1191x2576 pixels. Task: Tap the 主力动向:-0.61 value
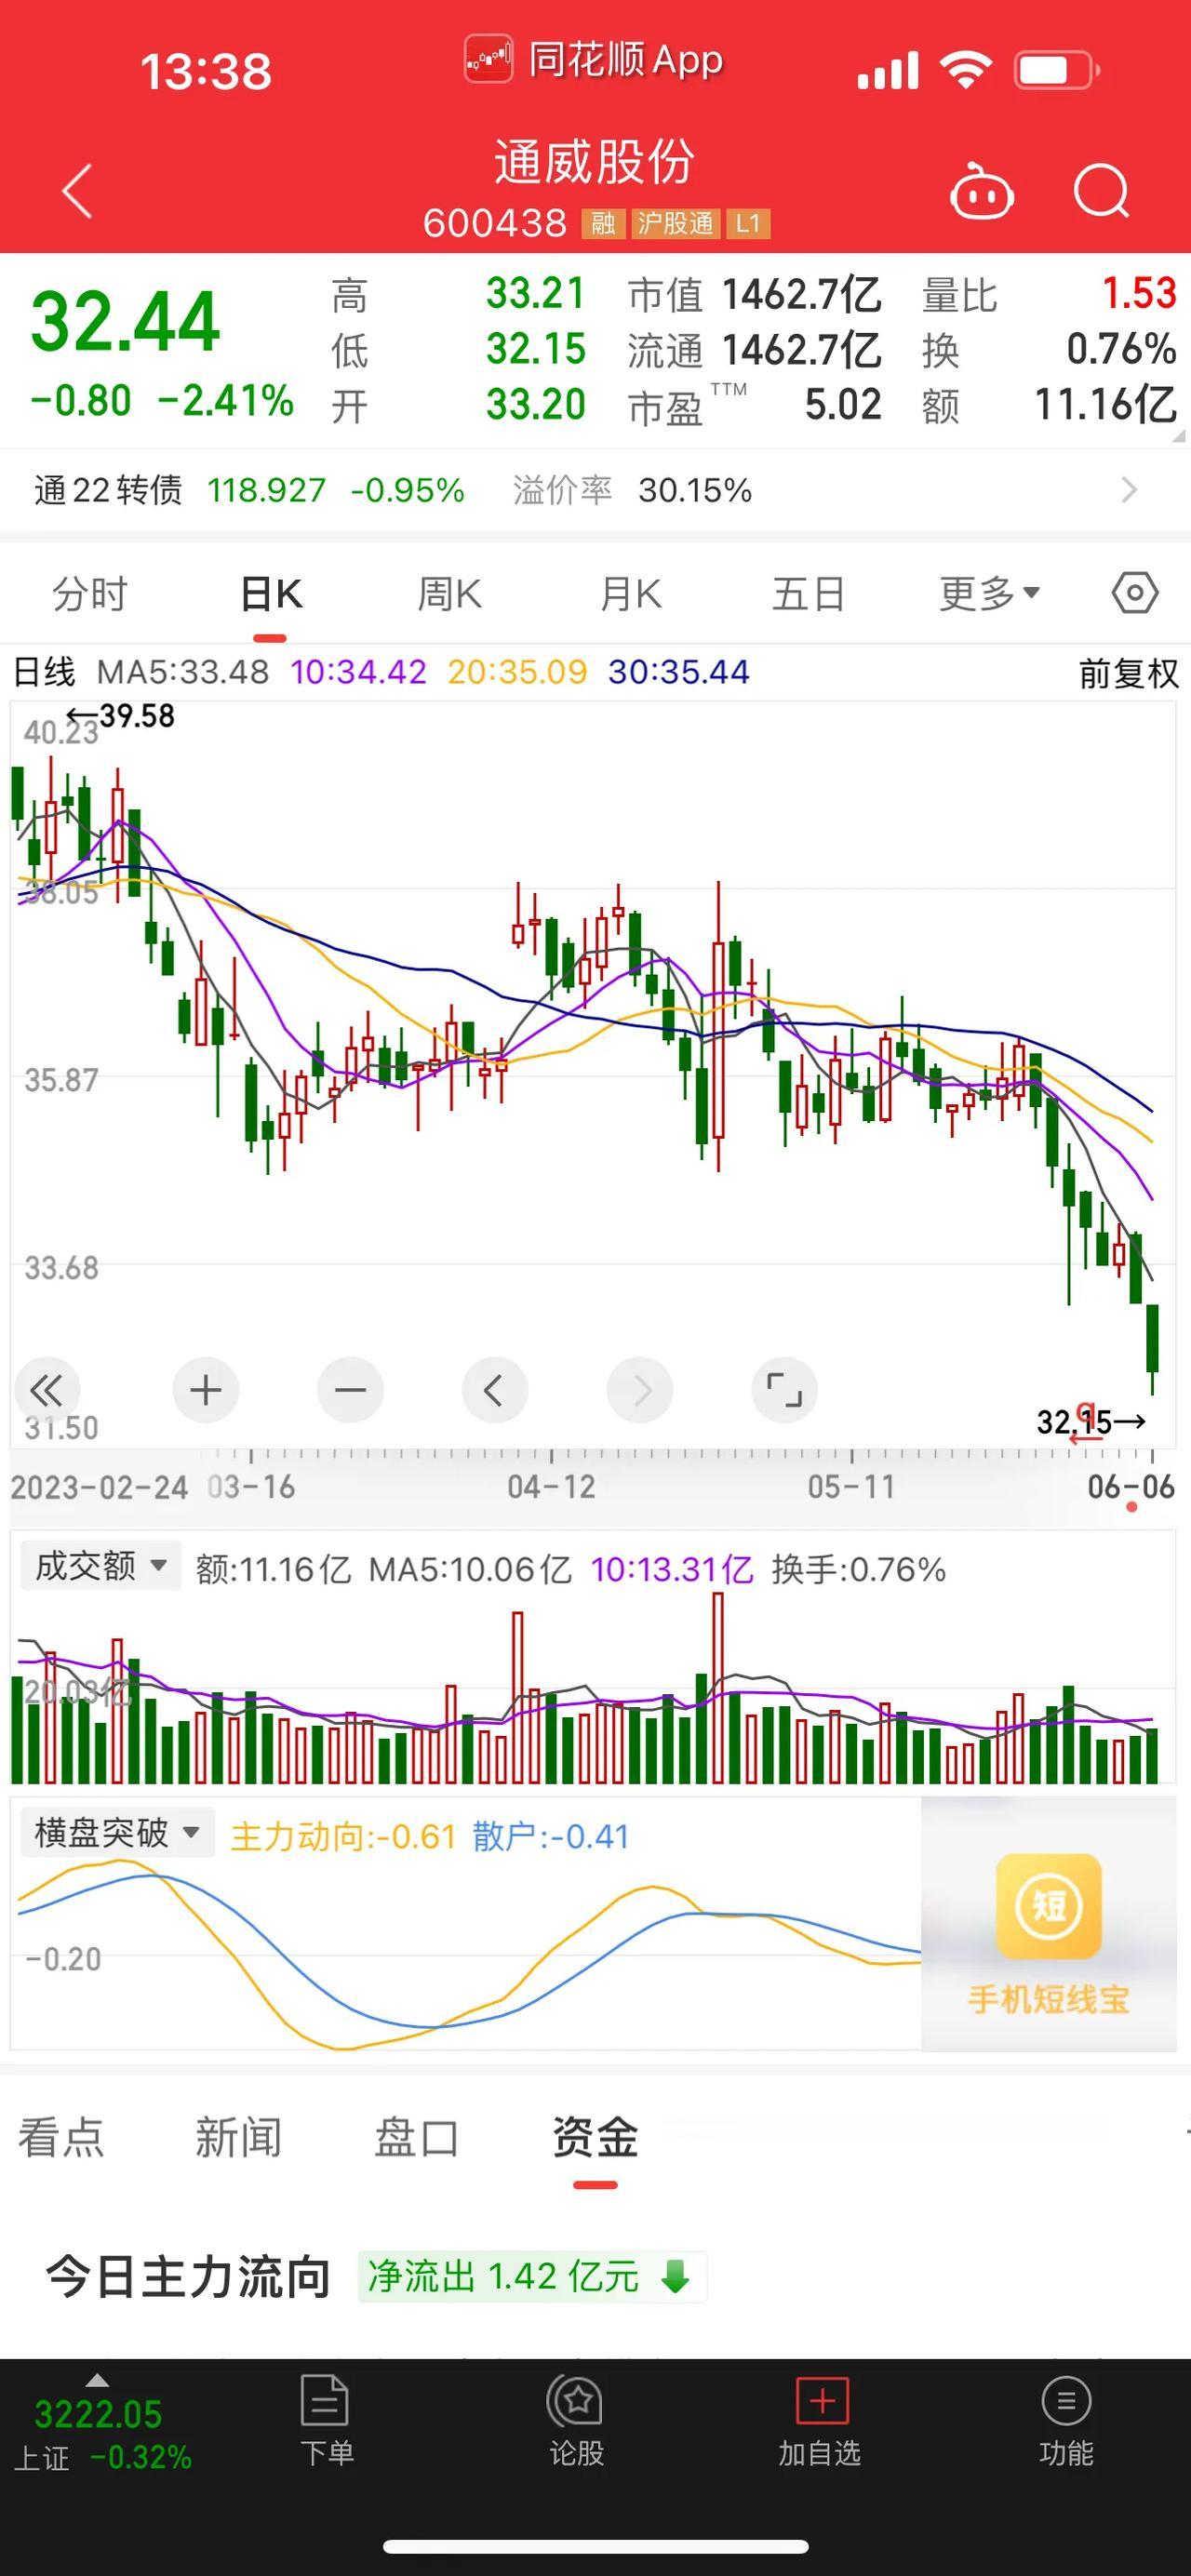tap(343, 1836)
